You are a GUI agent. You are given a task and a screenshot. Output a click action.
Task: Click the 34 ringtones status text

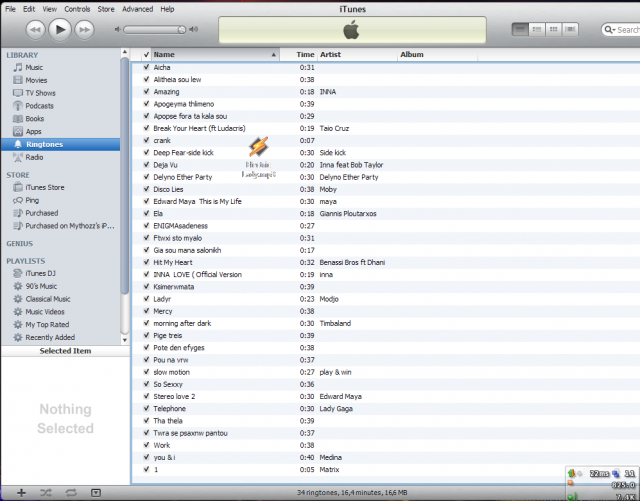(352, 493)
